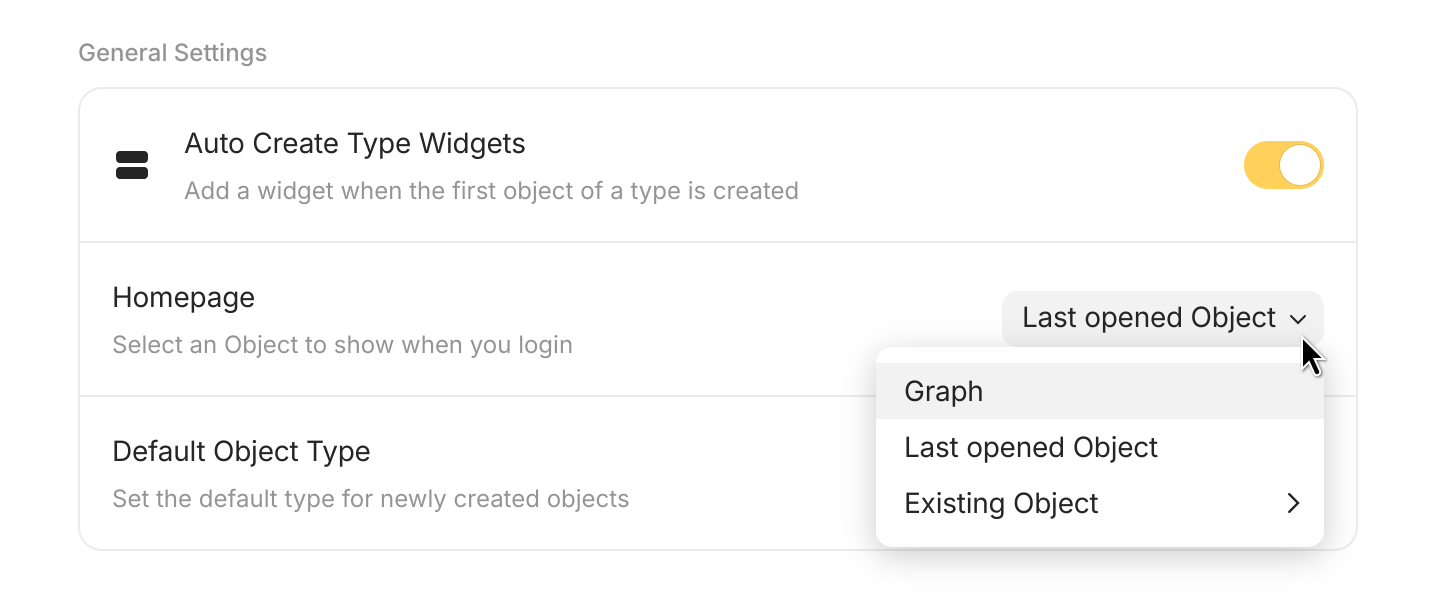Pick the Existing Object menu entry
The height and width of the screenshot is (610, 1430).
[1001, 503]
